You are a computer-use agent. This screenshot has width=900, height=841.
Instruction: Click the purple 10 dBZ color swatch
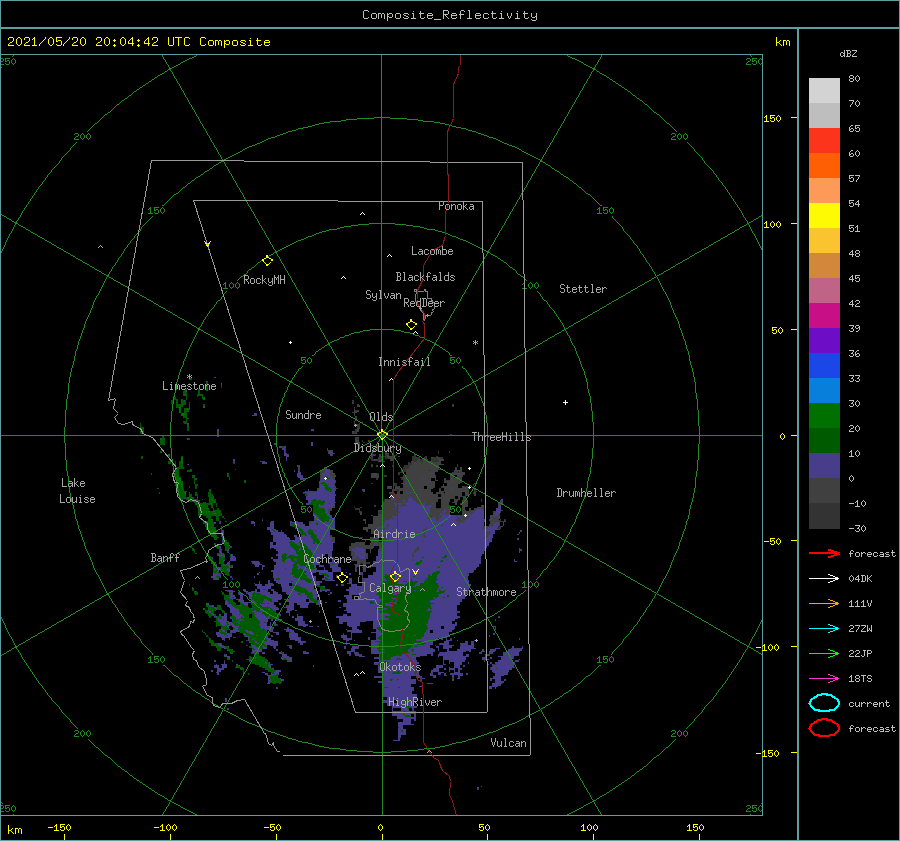[824, 466]
